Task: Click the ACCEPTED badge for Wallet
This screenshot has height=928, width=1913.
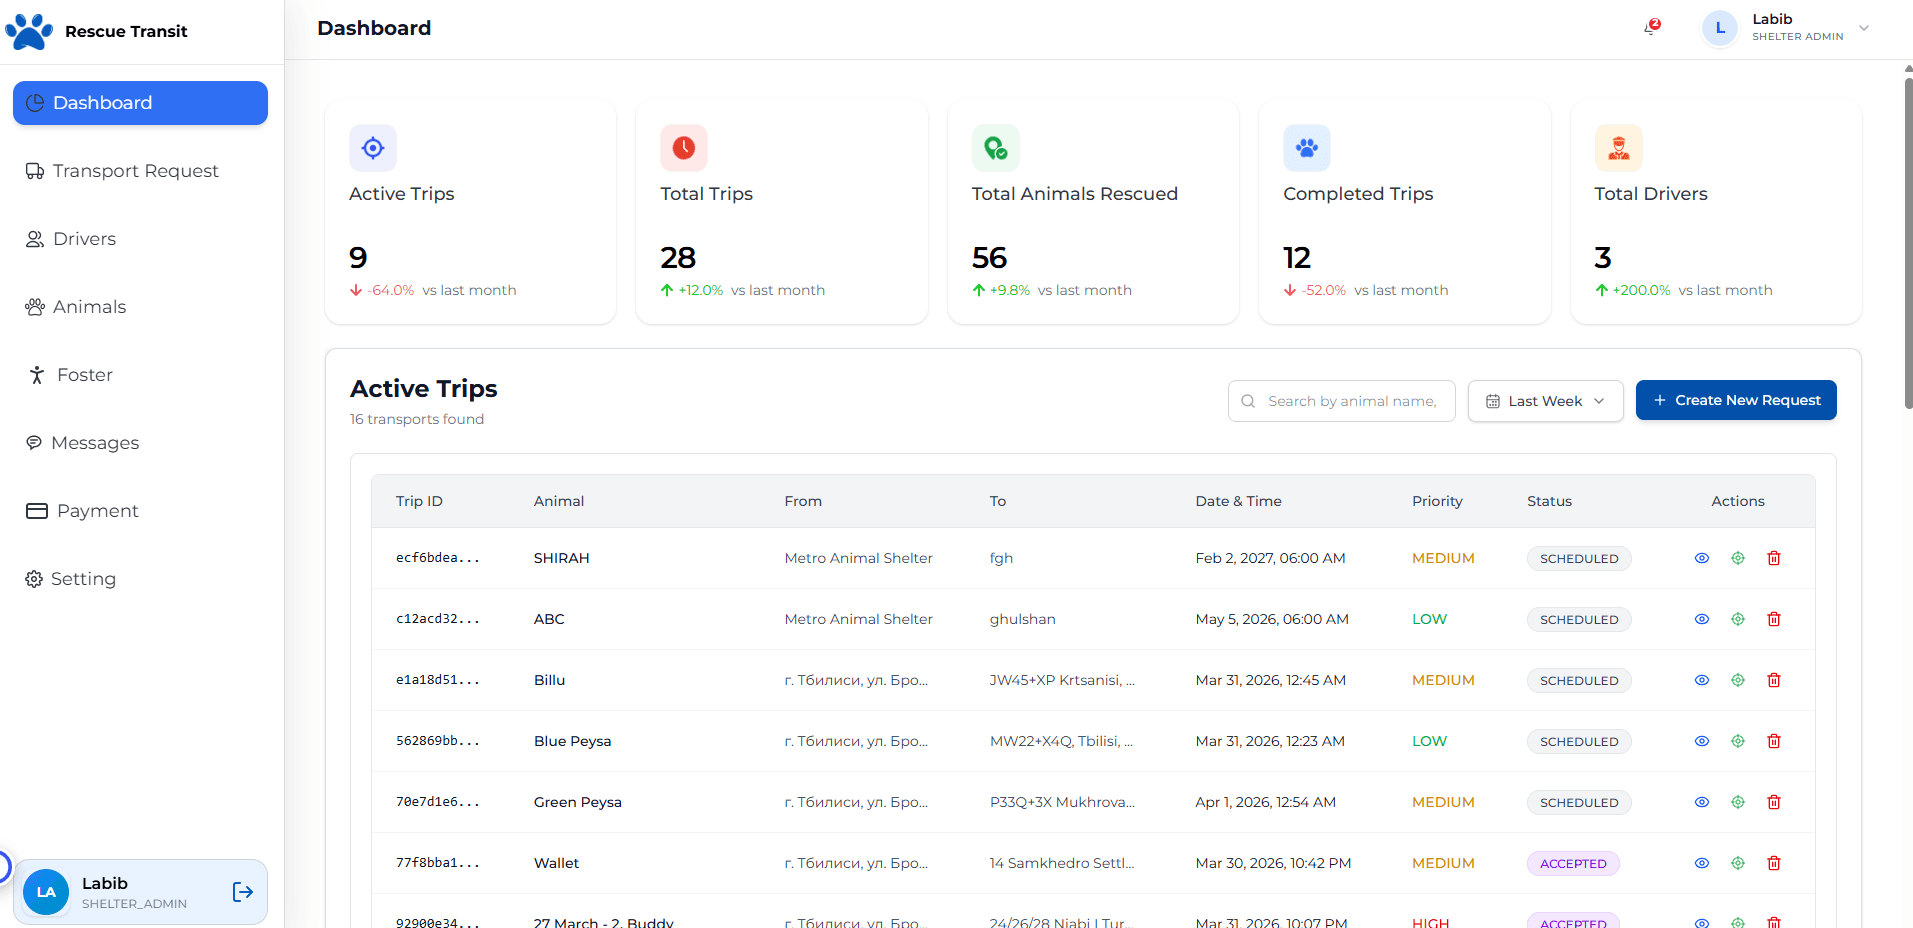Action: click(1573, 863)
